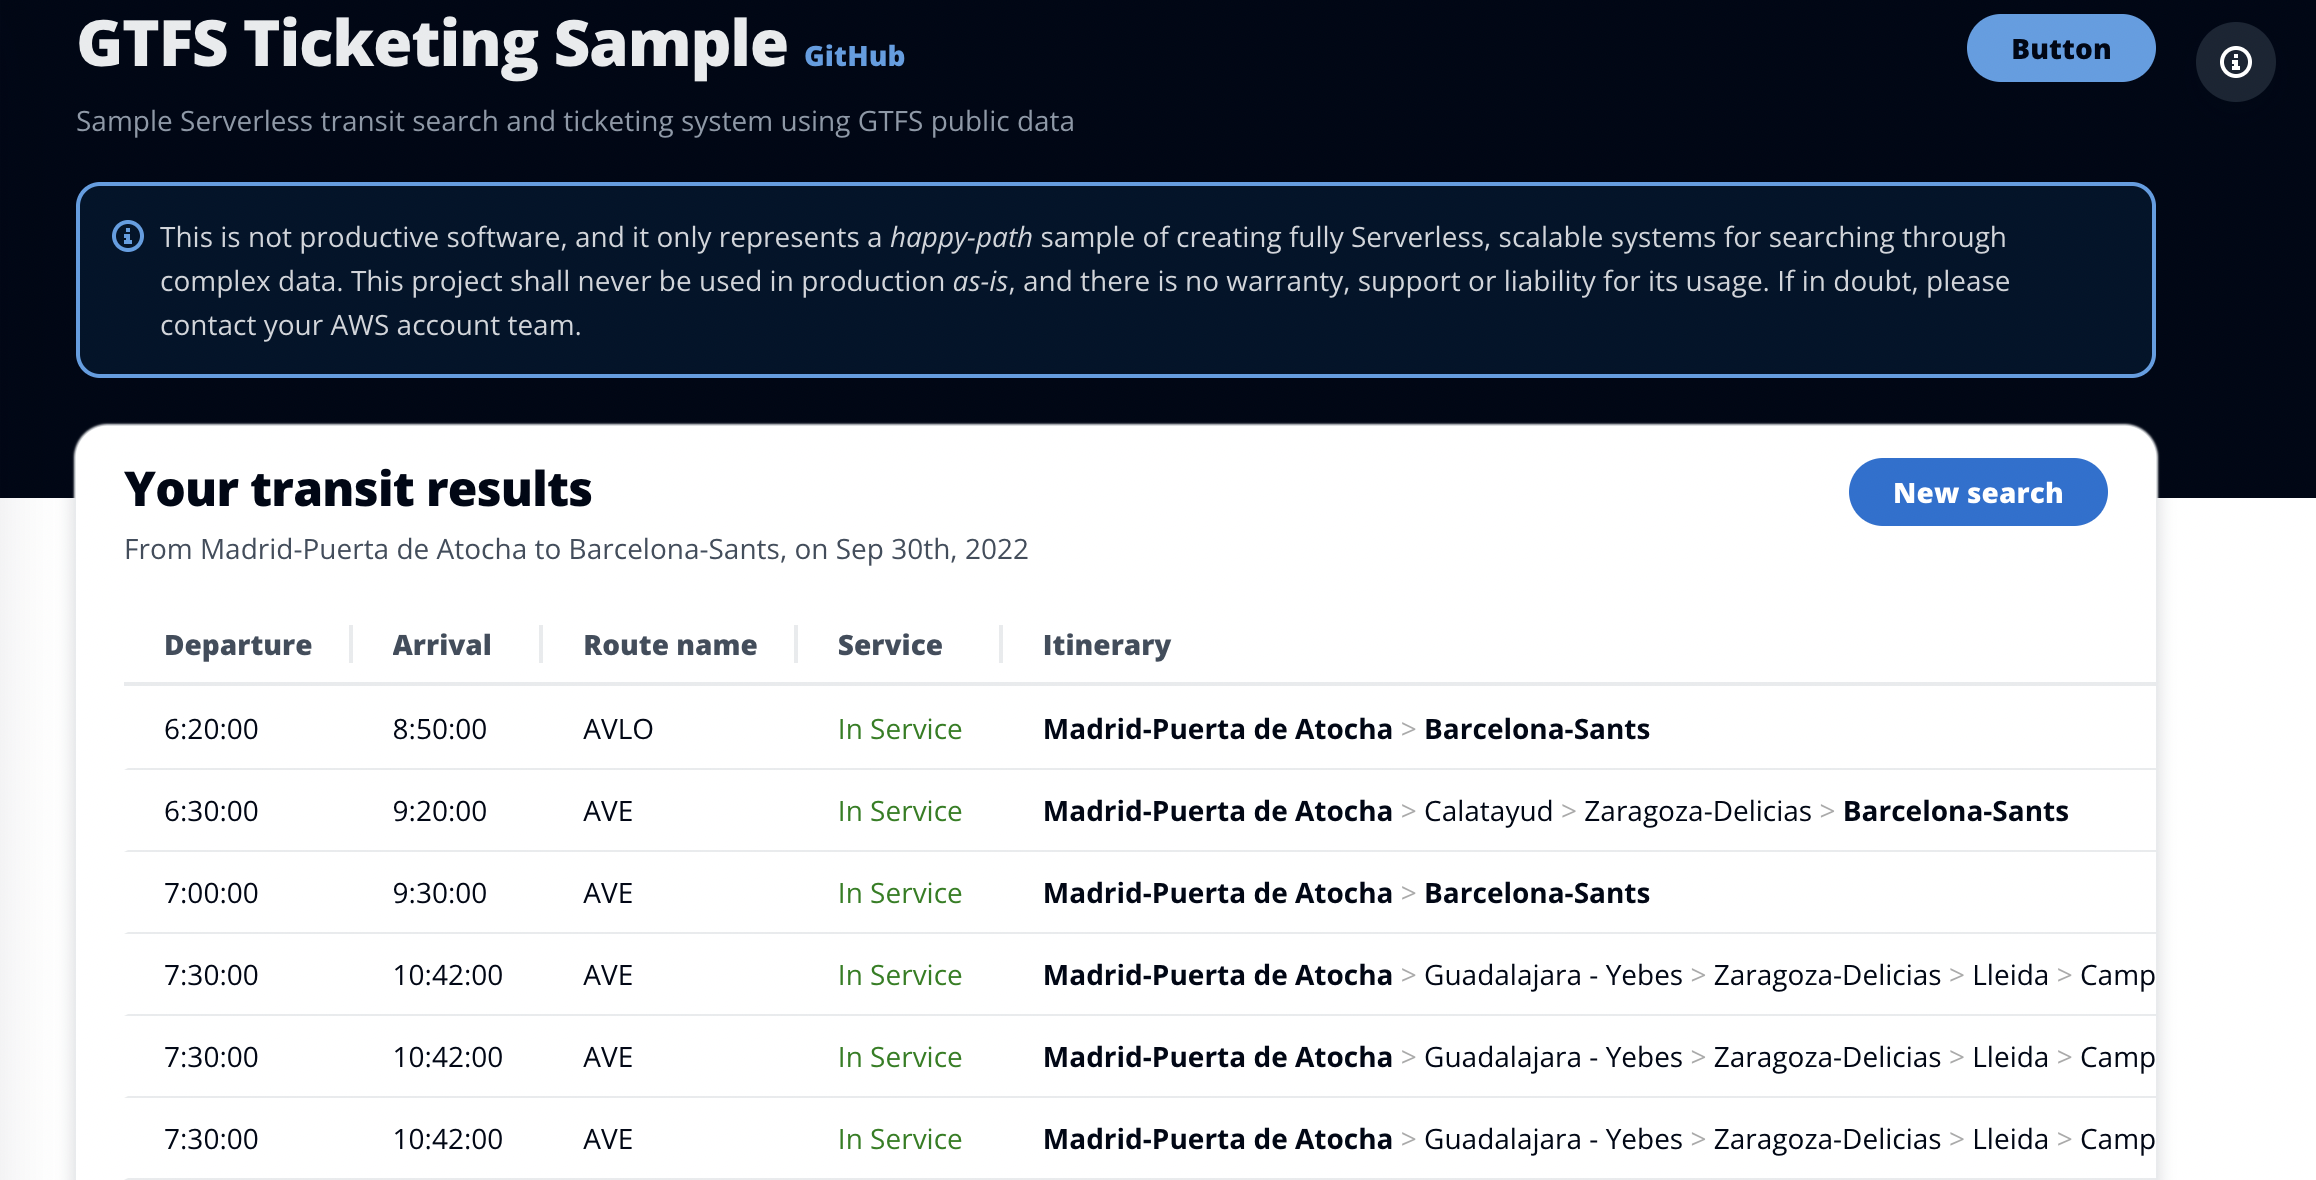This screenshot has width=2316, height=1180.
Task: Click the Itinerary column header
Action: point(1106,645)
